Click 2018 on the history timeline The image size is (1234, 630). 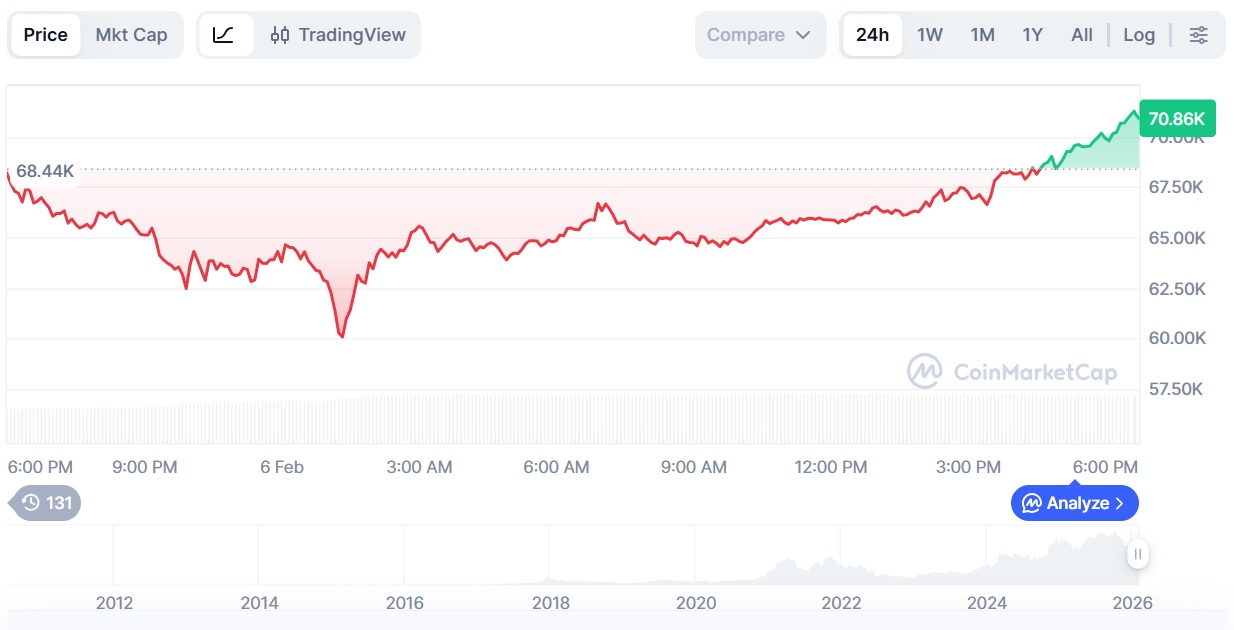coord(551,602)
